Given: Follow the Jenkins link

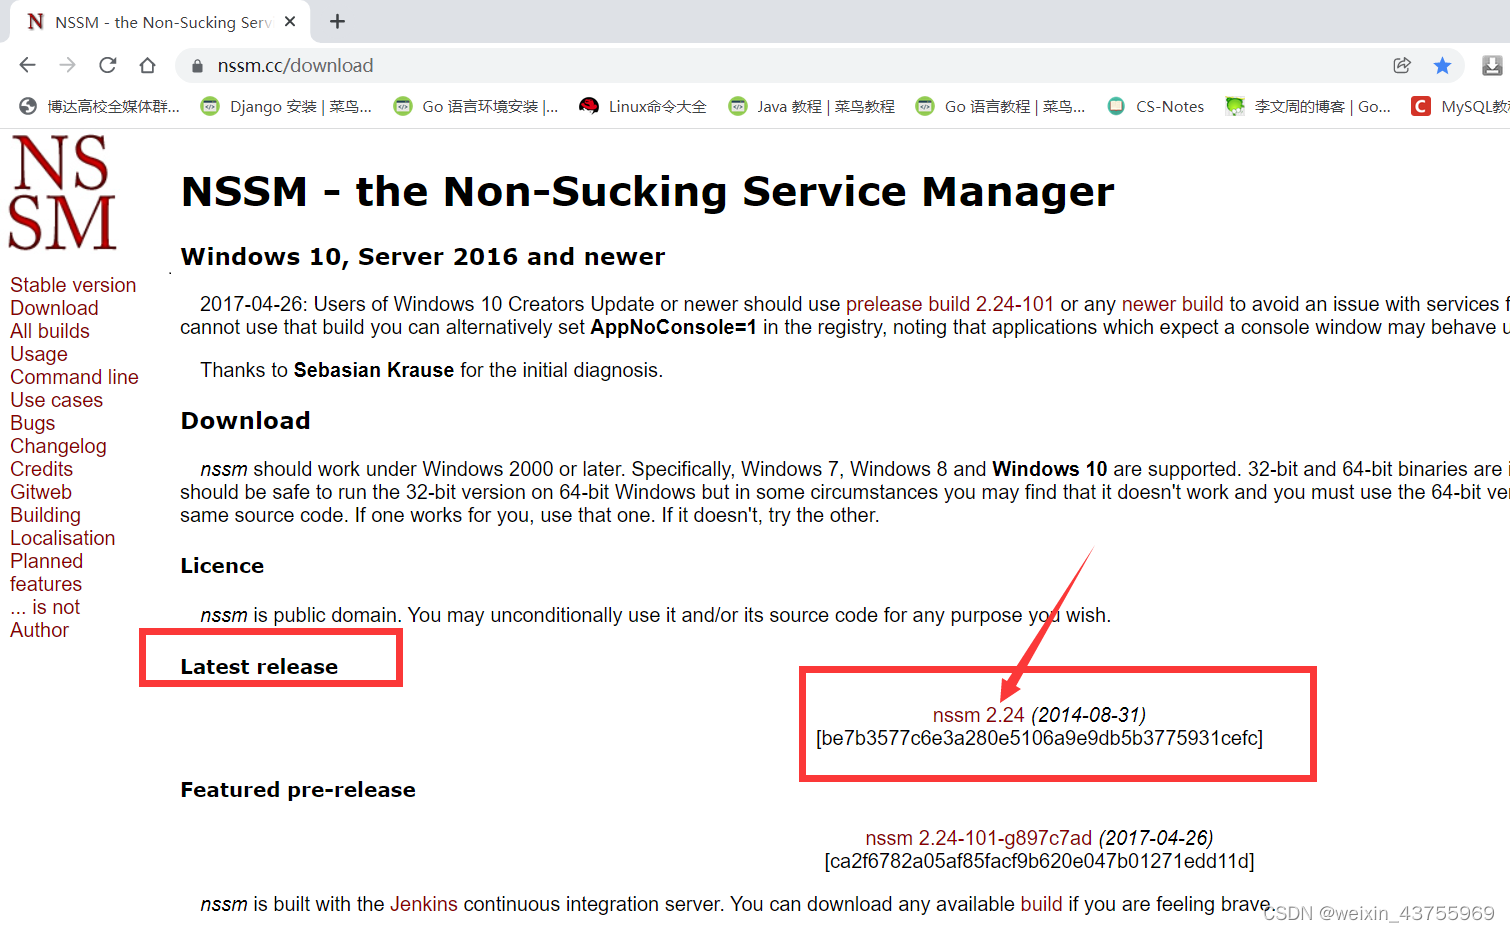Looking at the screenshot, I should (423, 904).
